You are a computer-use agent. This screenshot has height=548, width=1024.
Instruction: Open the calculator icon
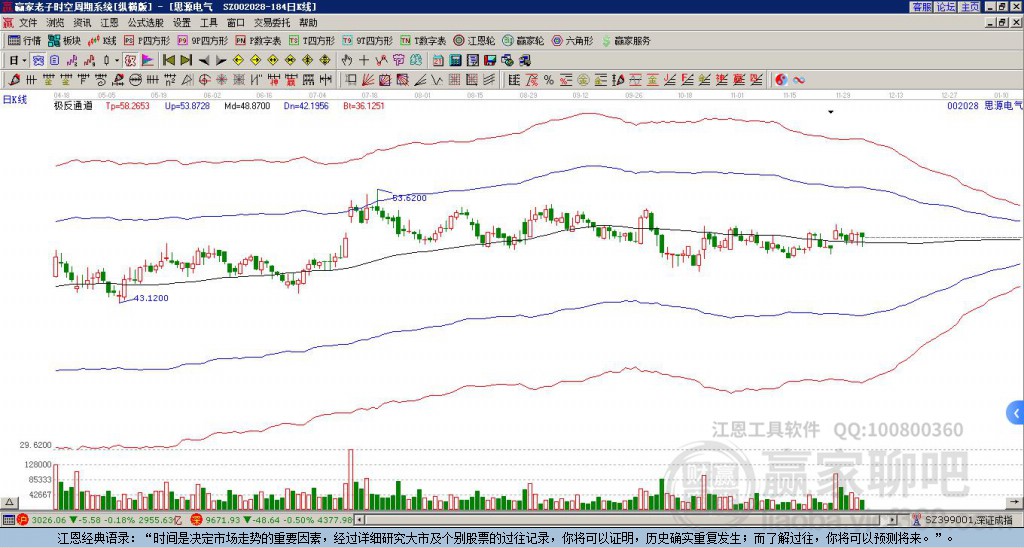455,61
